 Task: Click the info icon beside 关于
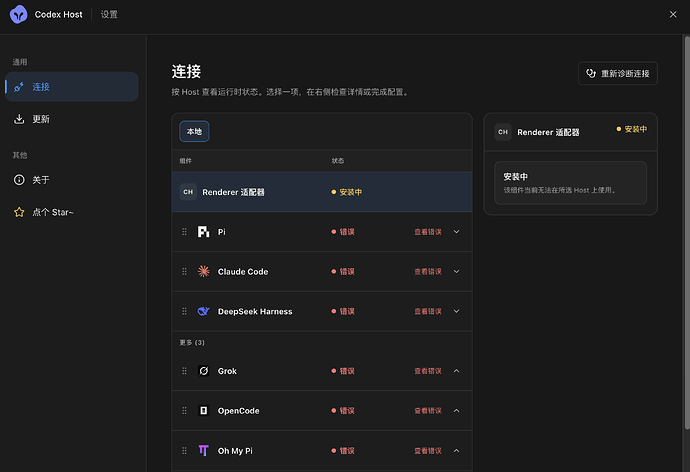pos(19,180)
